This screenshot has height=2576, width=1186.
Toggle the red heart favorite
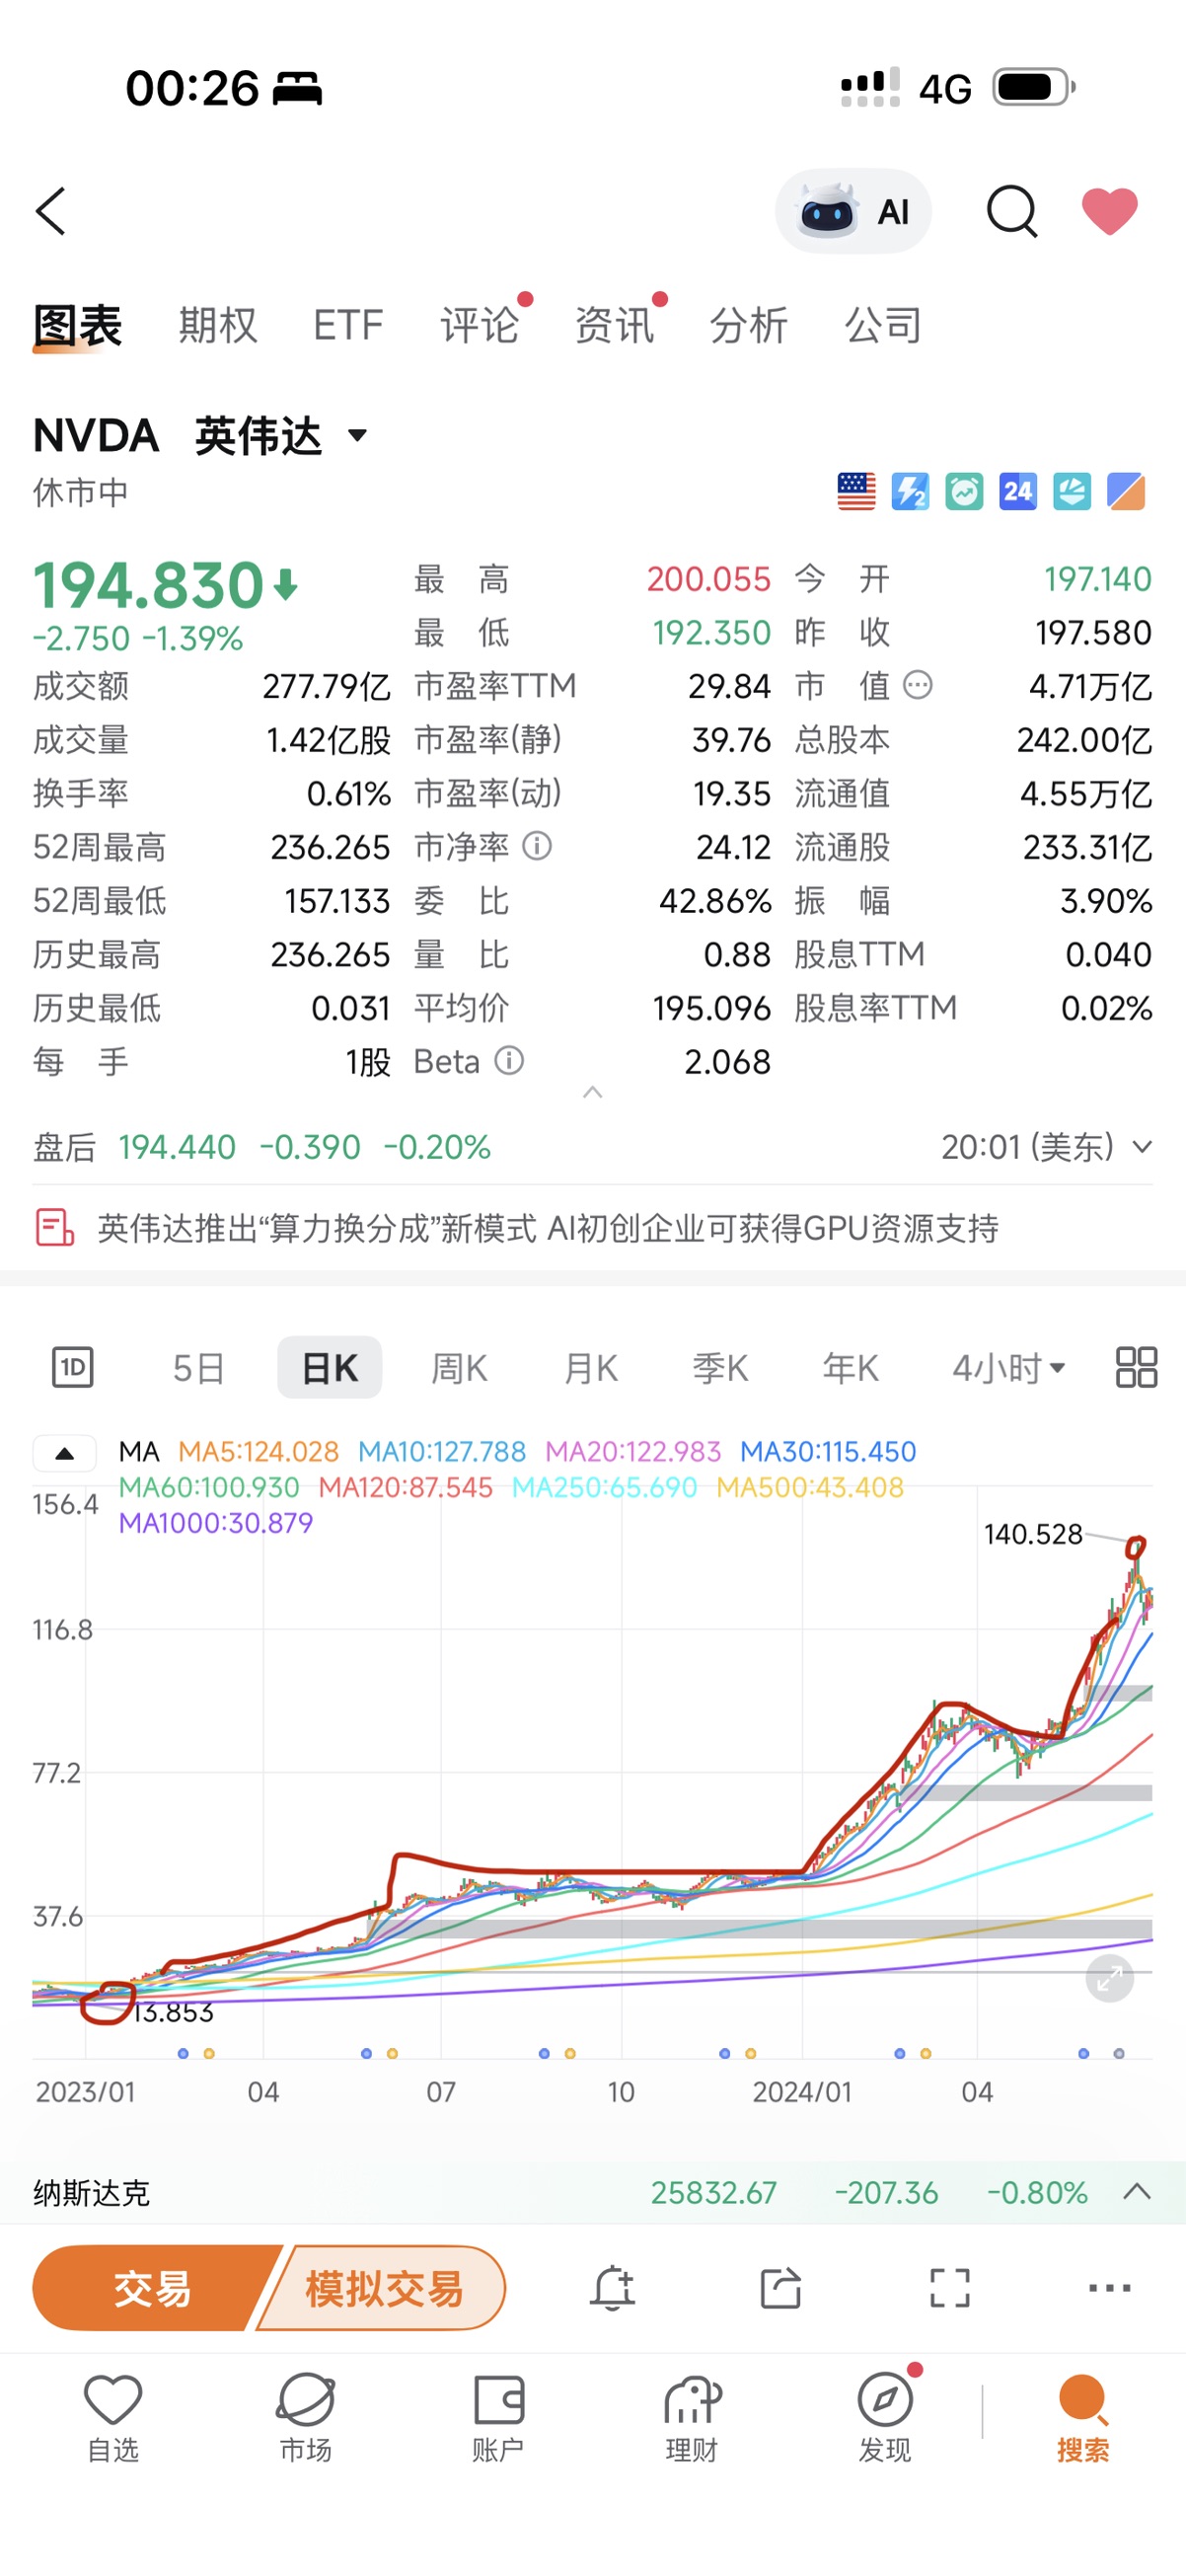1110,211
